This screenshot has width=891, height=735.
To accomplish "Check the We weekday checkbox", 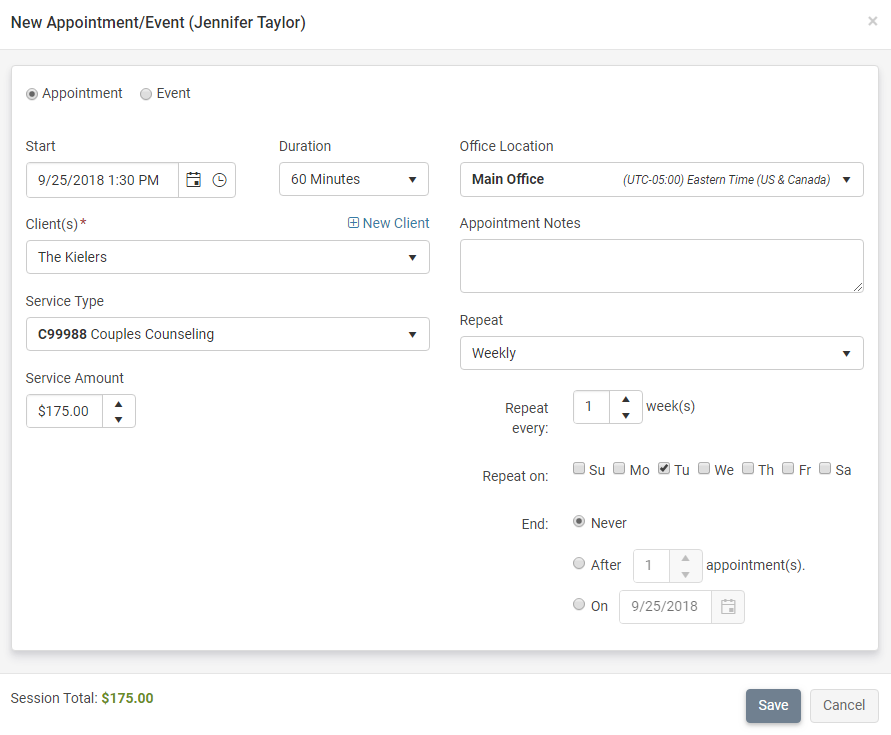I will tap(704, 468).
